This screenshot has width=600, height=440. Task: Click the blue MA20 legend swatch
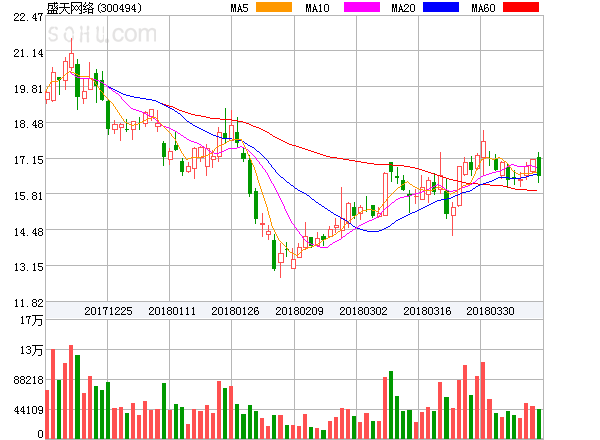[441, 7]
